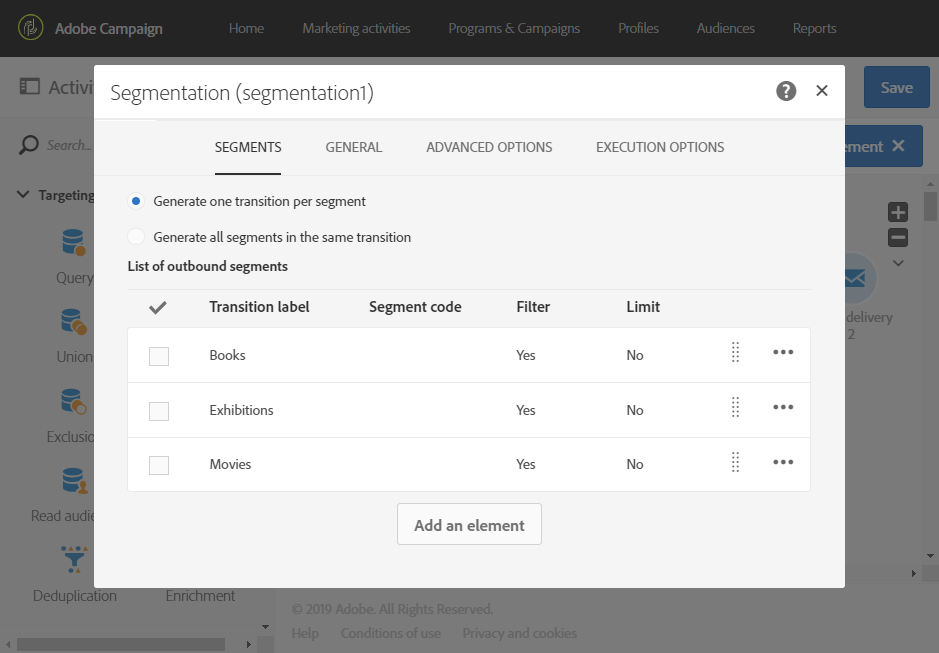Click drag handle of Books row
939x653 pixels.
click(735, 352)
